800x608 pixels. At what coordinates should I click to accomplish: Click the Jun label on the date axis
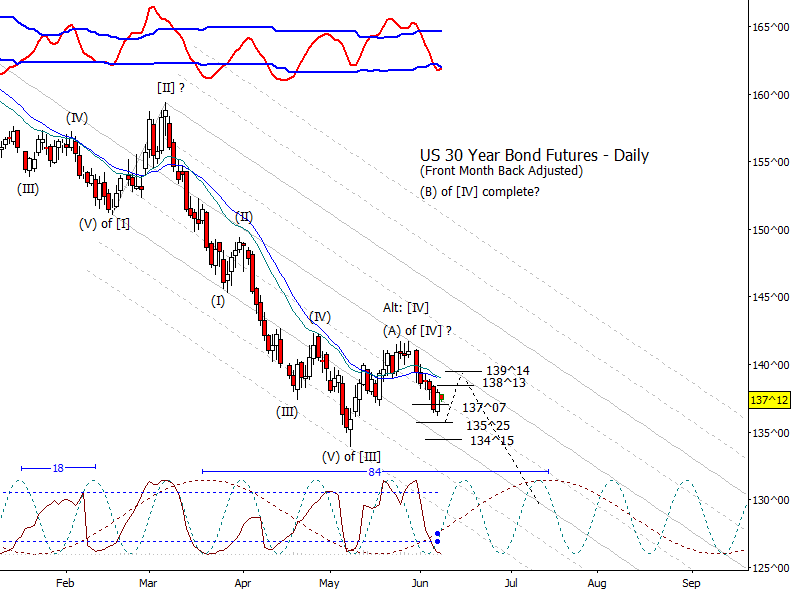(420, 583)
